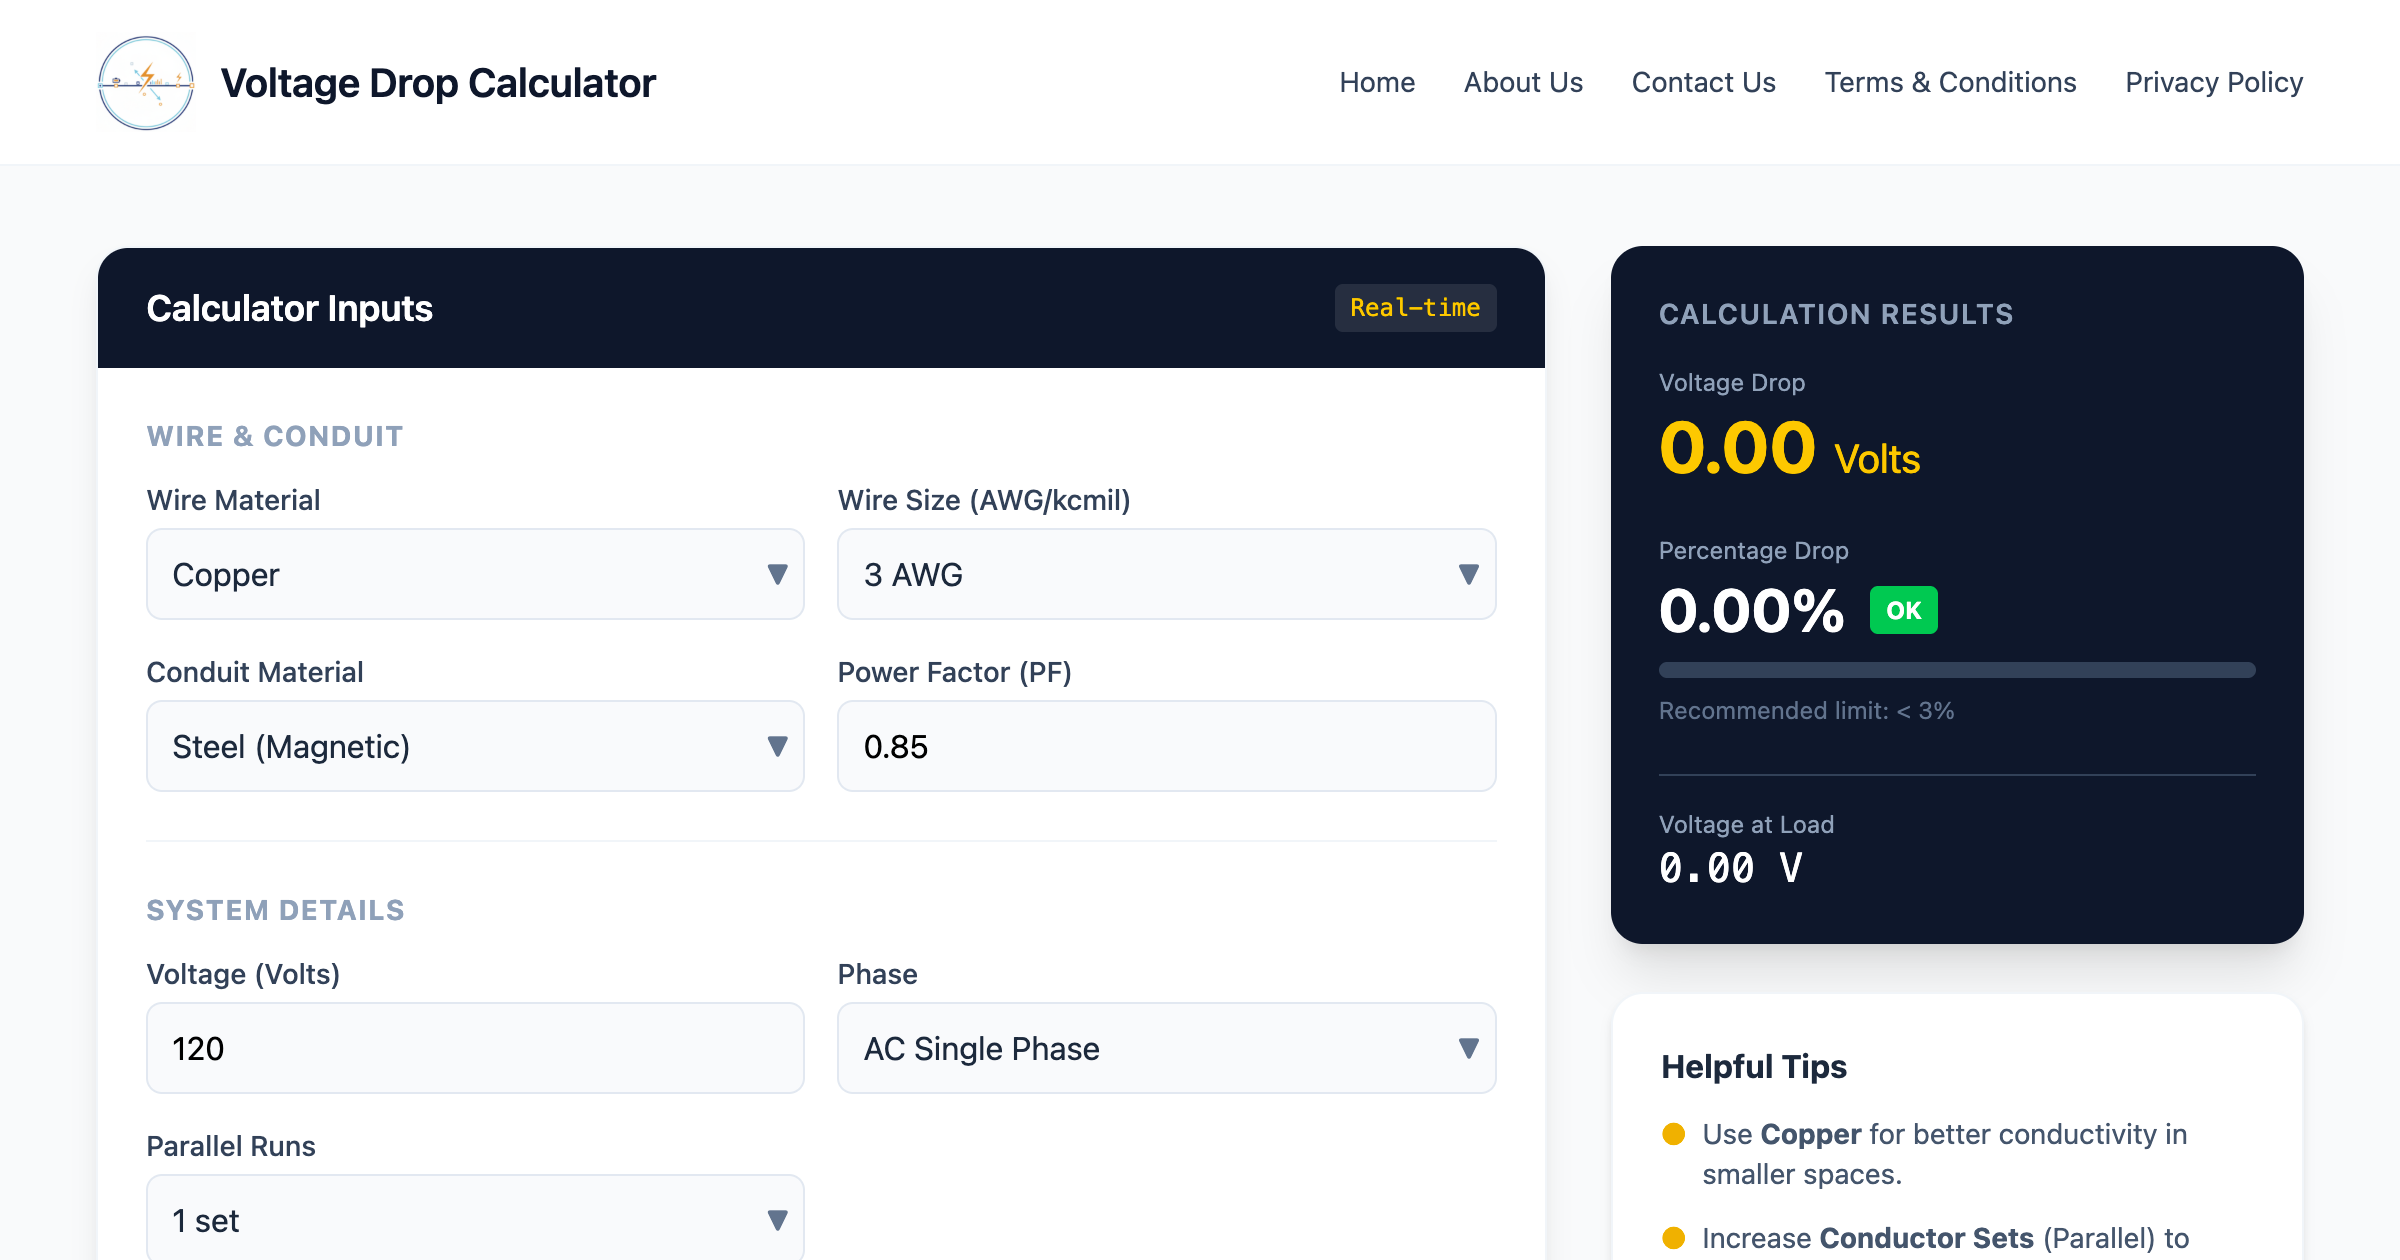Click the dropdown arrow on Conduit Material
This screenshot has width=2400, height=1260.
coord(777,746)
